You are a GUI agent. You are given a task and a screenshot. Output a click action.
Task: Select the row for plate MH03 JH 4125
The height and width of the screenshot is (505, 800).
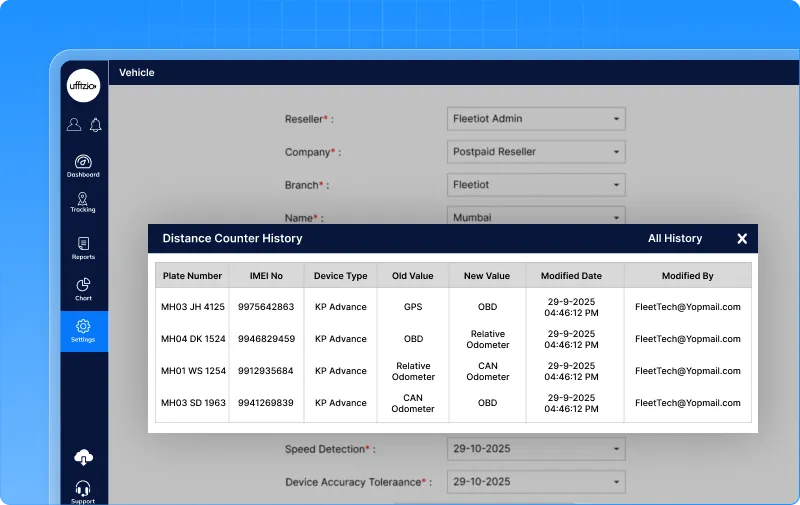(x=192, y=307)
